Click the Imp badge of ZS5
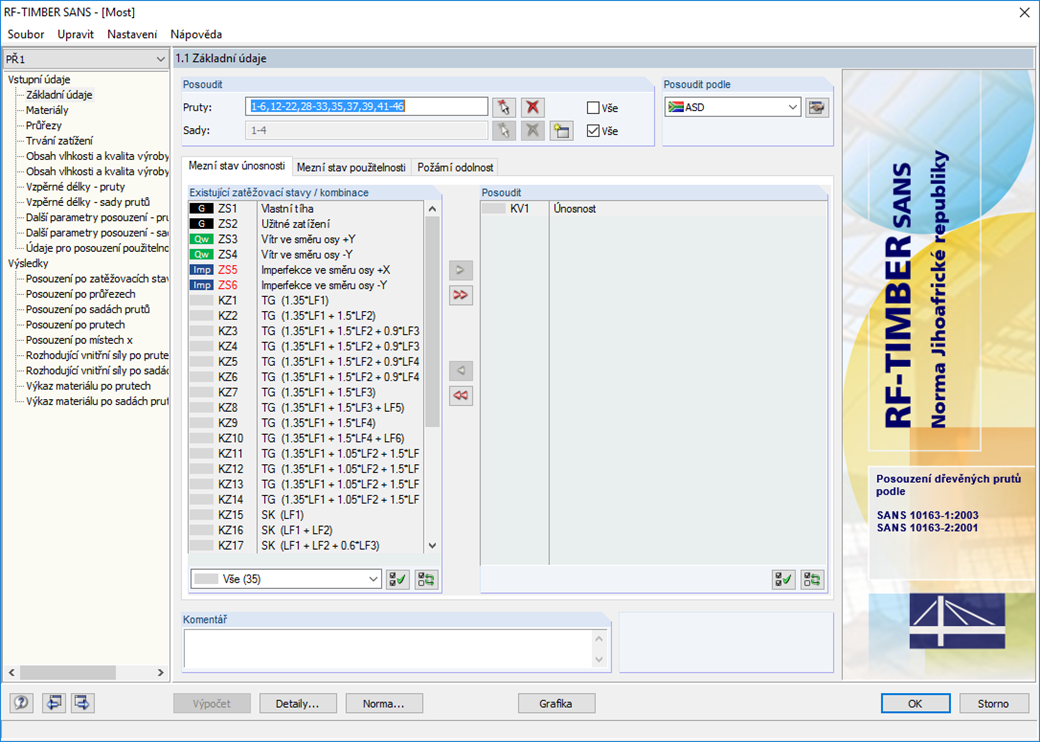1040x742 pixels. pyautogui.click(x=202, y=270)
